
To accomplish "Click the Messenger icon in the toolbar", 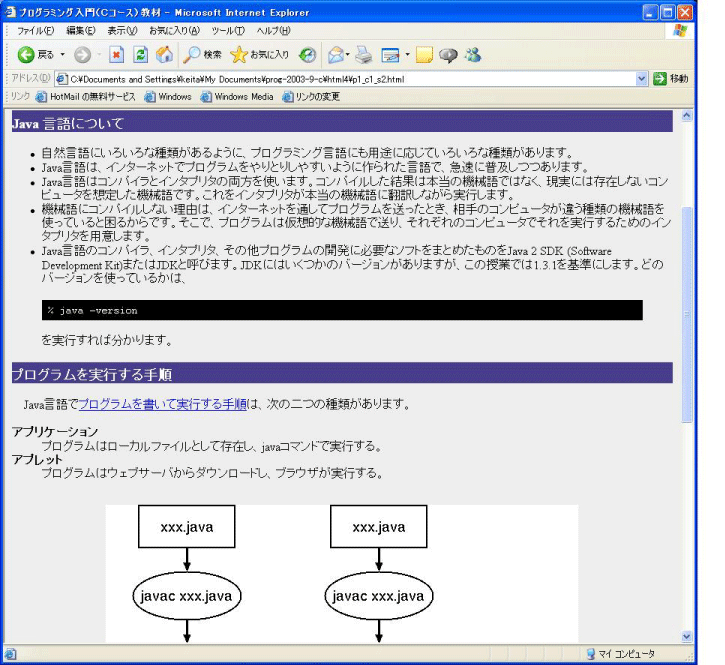I will click(469, 54).
